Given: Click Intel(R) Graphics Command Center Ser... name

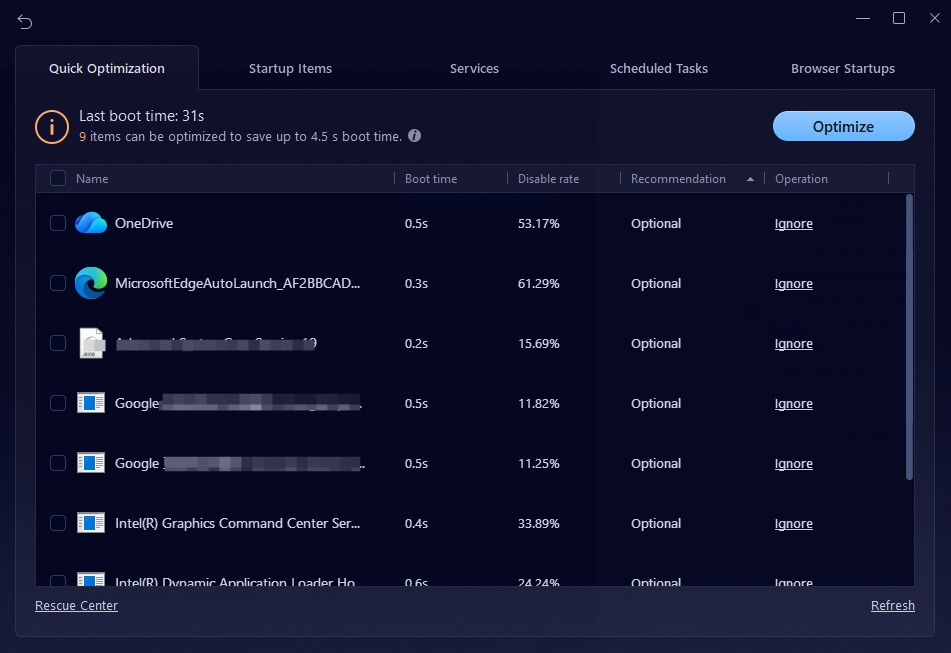Looking at the screenshot, I should coord(237,523).
